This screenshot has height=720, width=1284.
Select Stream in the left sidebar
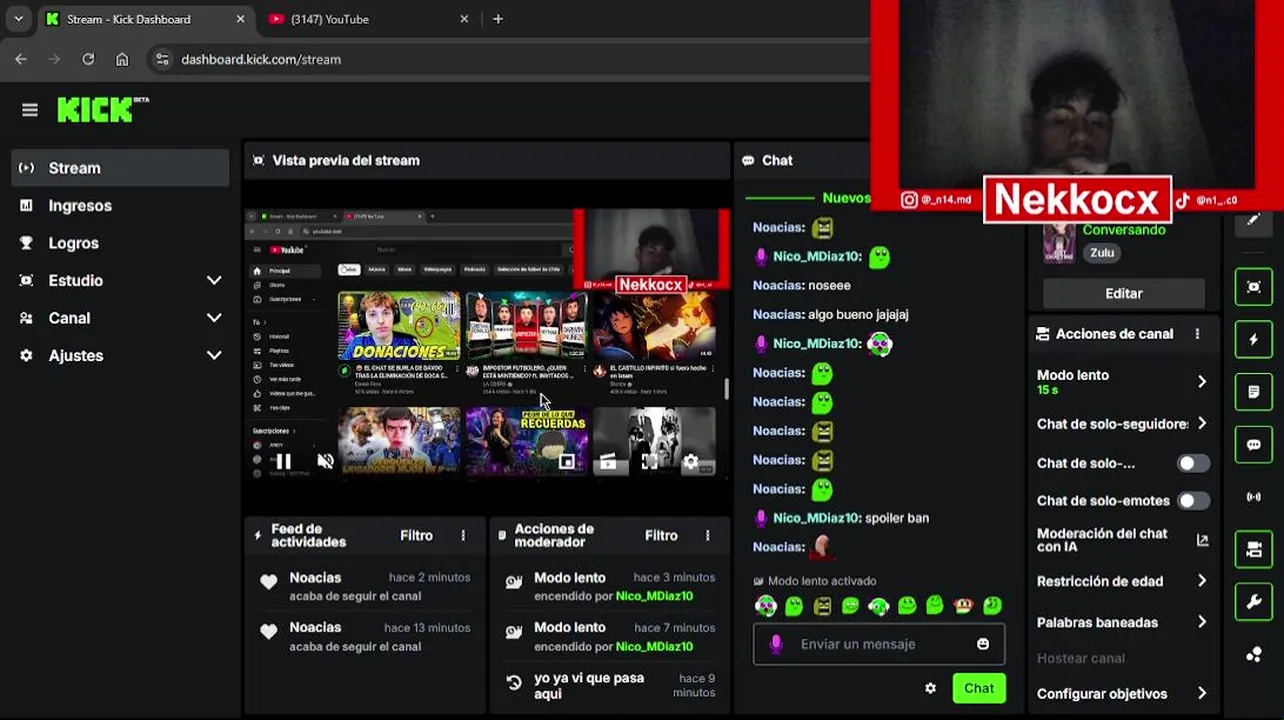120,168
